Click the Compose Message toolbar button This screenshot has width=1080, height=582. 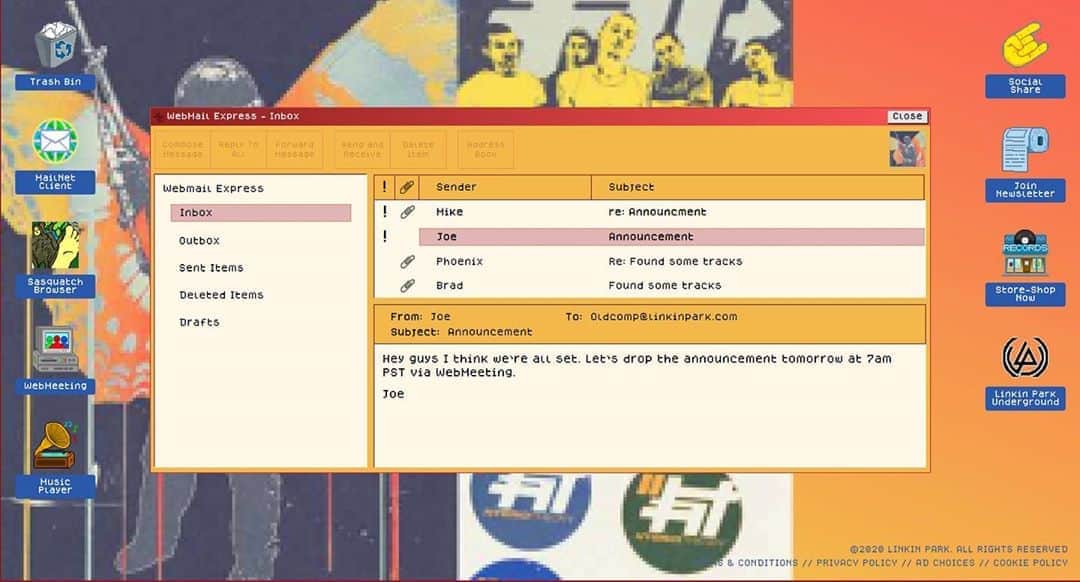click(183, 149)
